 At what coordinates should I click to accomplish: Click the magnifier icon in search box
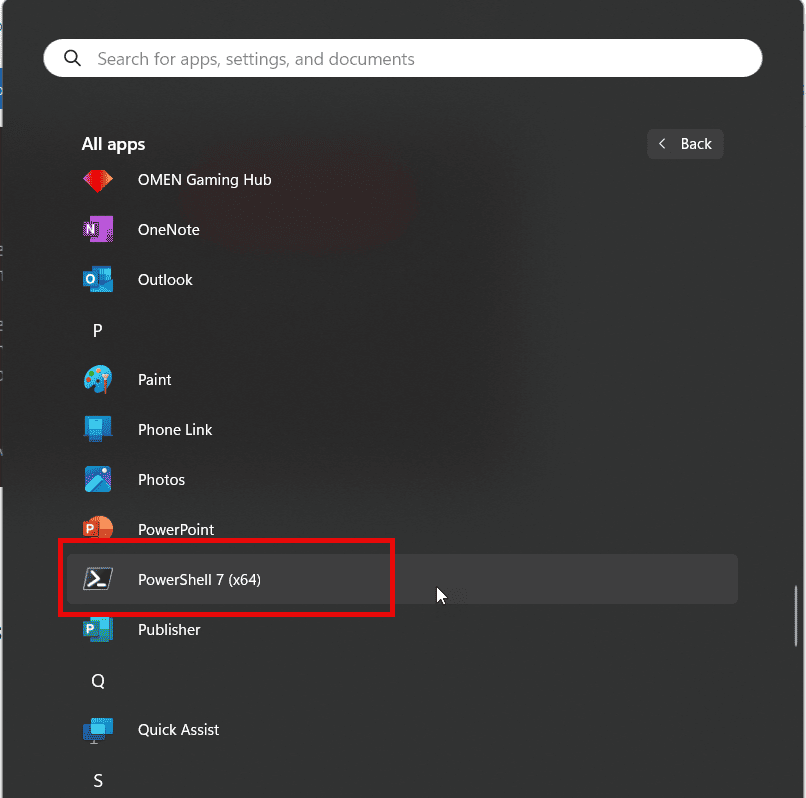[72, 58]
